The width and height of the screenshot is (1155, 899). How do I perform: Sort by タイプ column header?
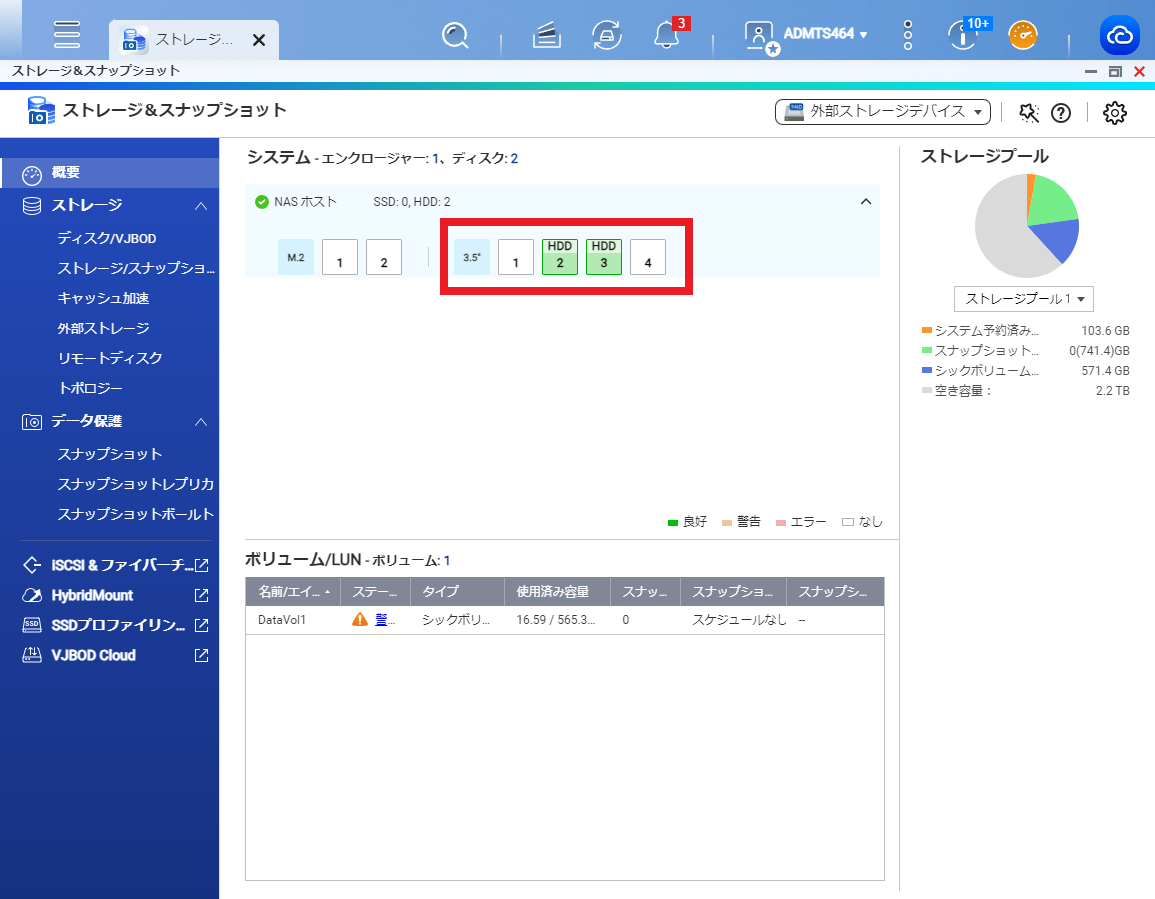pos(457,592)
